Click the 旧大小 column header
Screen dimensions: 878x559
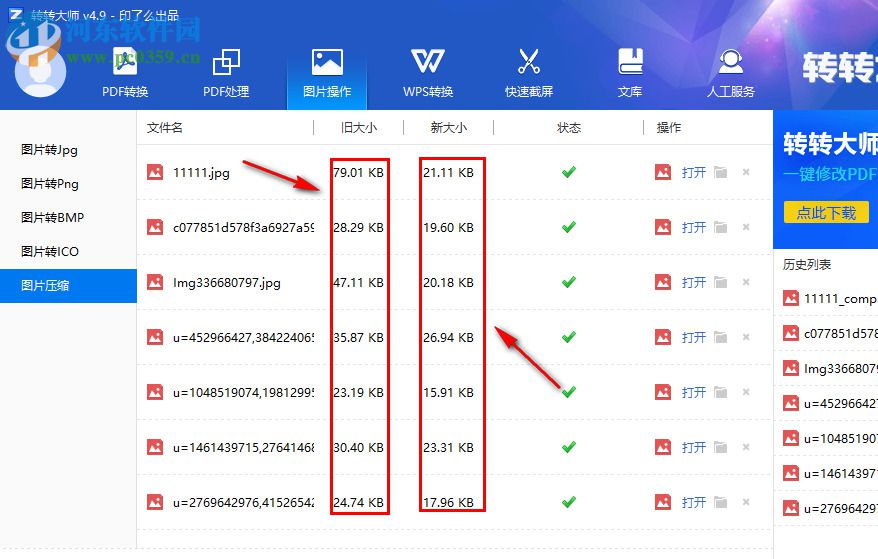coord(359,128)
